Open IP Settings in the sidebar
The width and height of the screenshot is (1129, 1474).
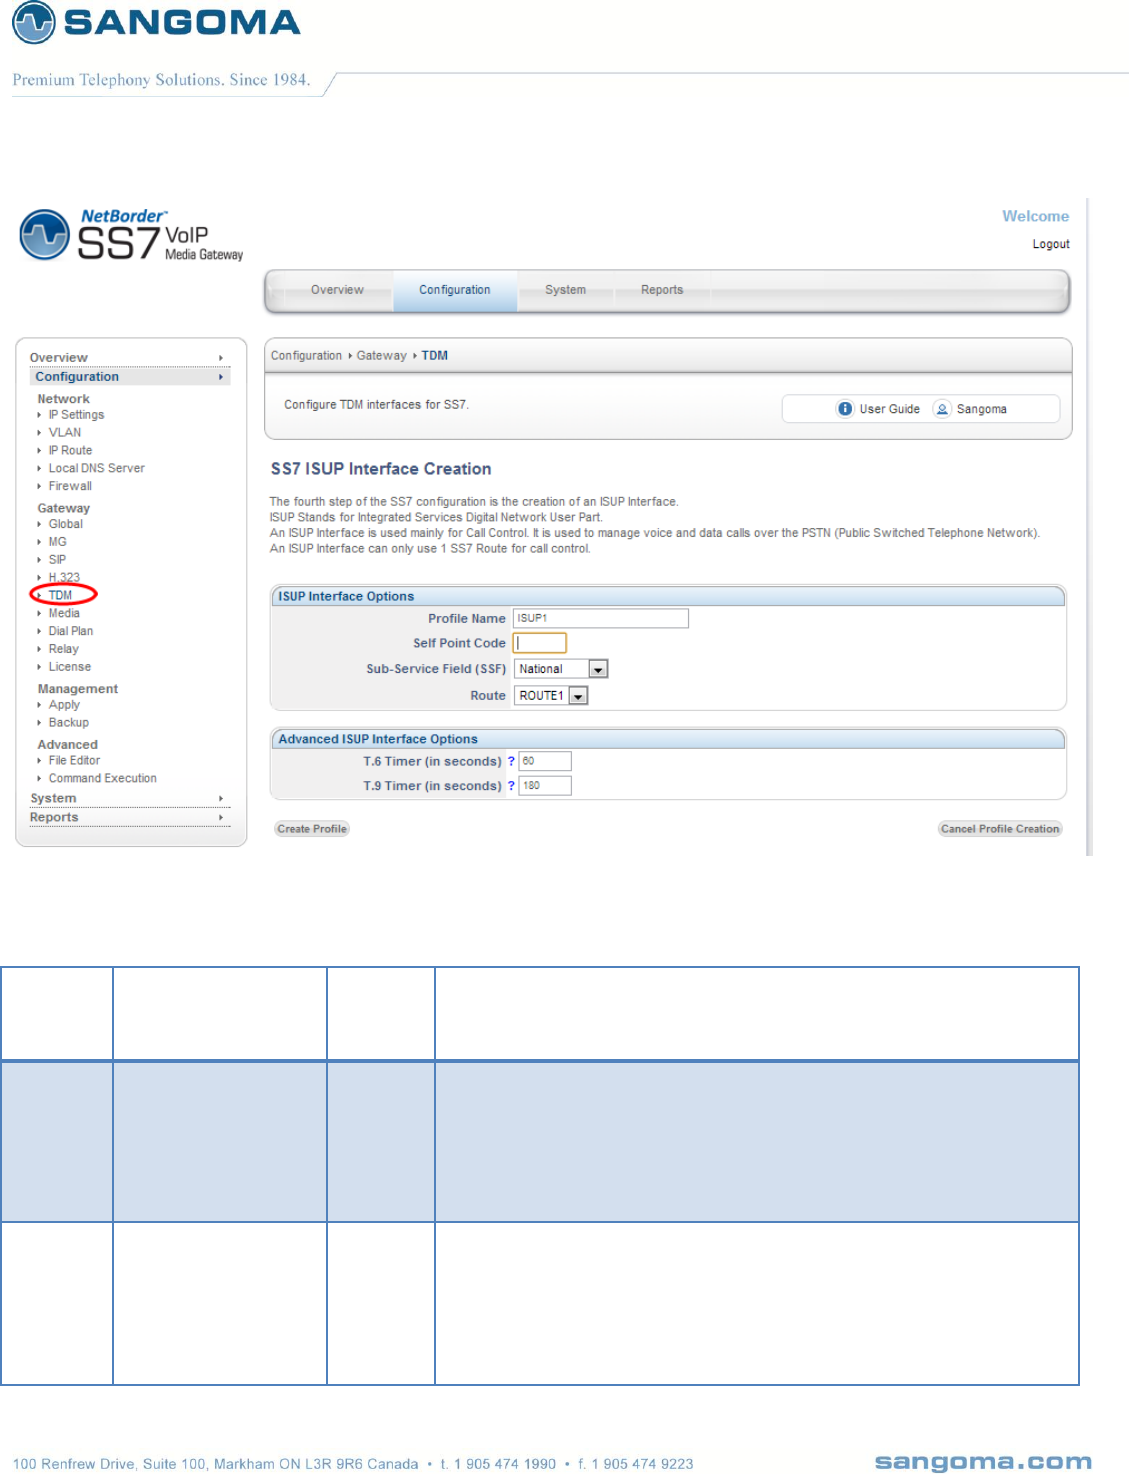76,415
